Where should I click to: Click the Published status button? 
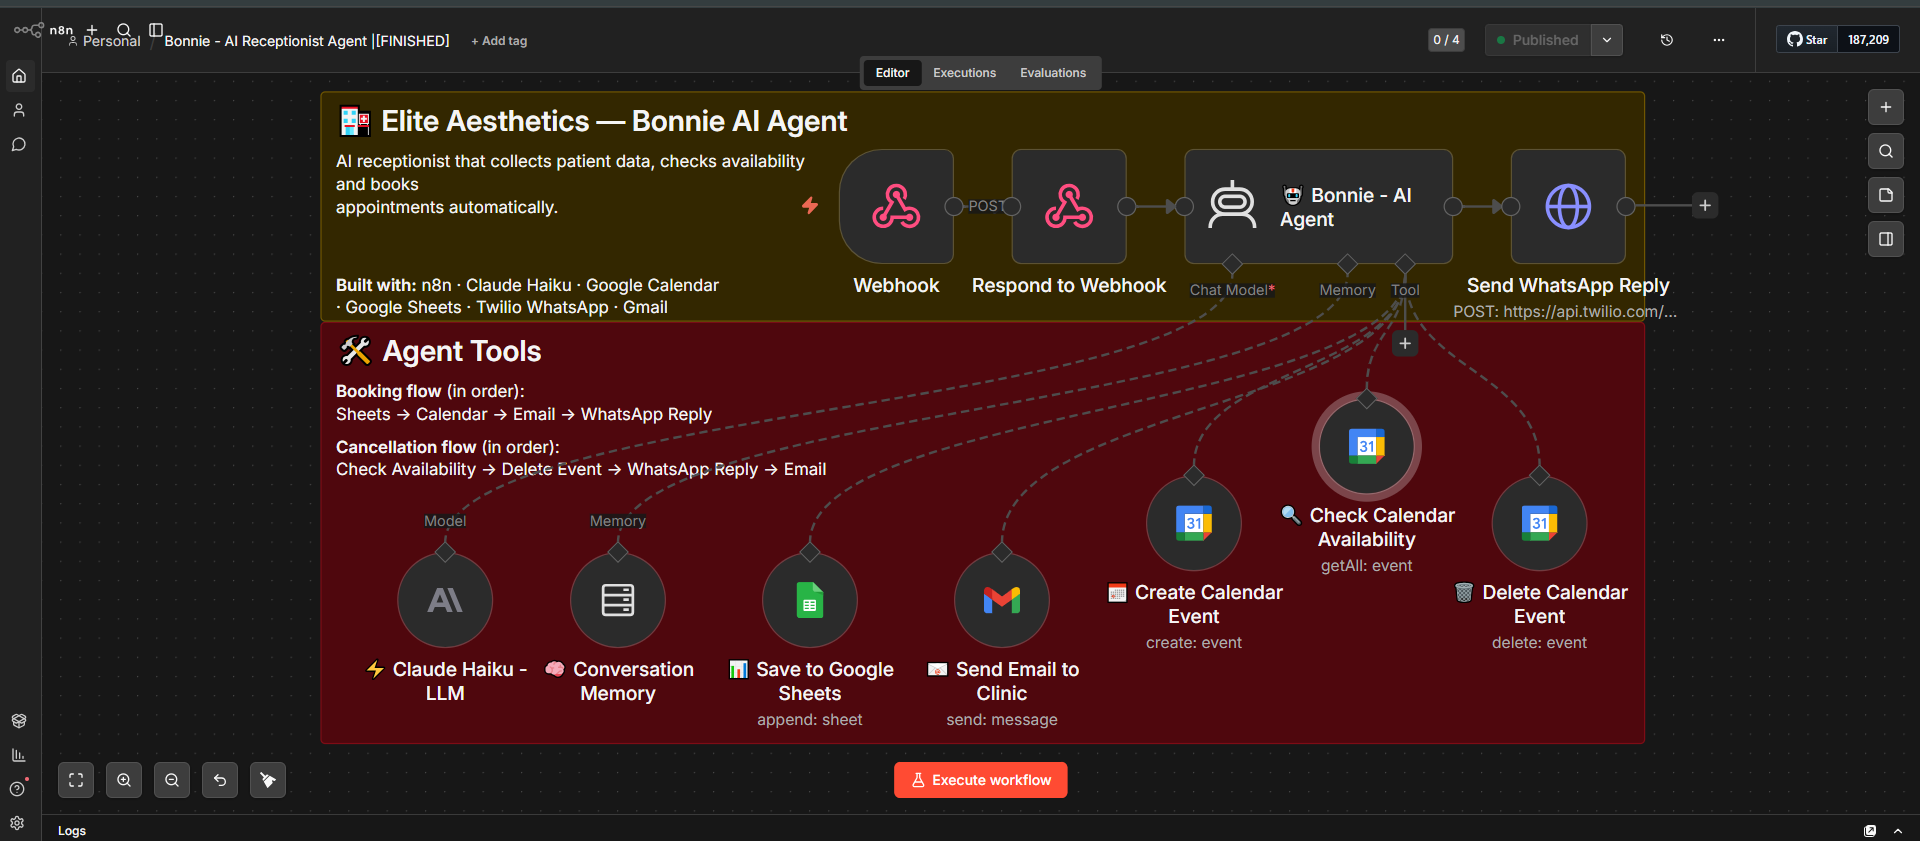[1538, 40]
